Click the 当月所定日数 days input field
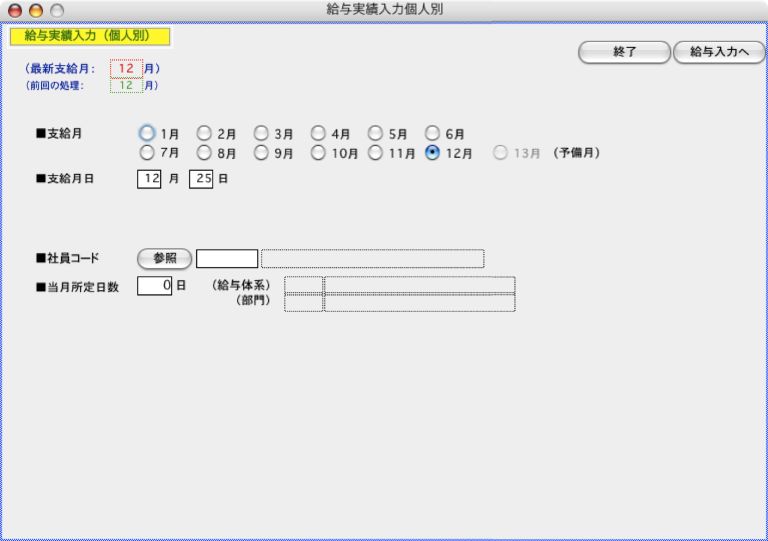Image resolution: width=768 pixels, height=541 pixels. tap(155, 286)
